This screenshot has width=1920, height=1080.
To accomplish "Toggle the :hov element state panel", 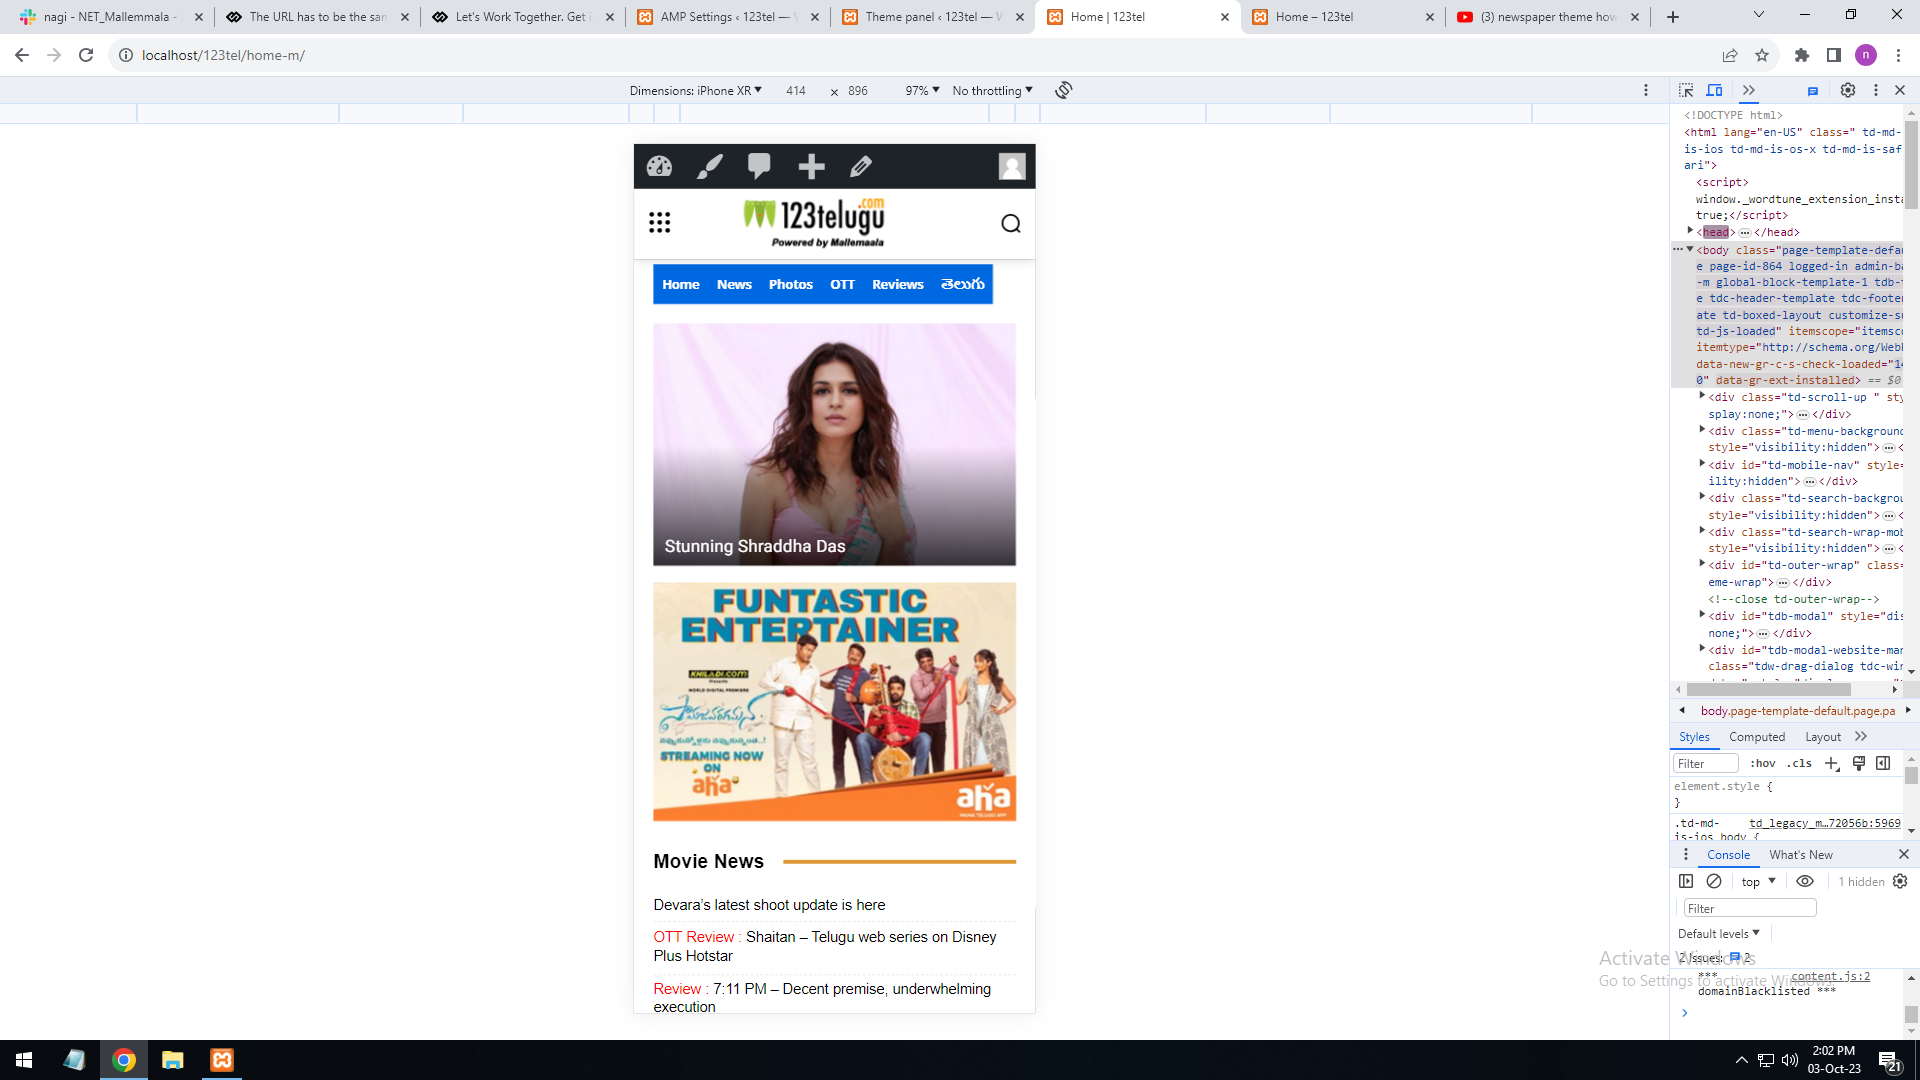I will tap(1763, 764).
